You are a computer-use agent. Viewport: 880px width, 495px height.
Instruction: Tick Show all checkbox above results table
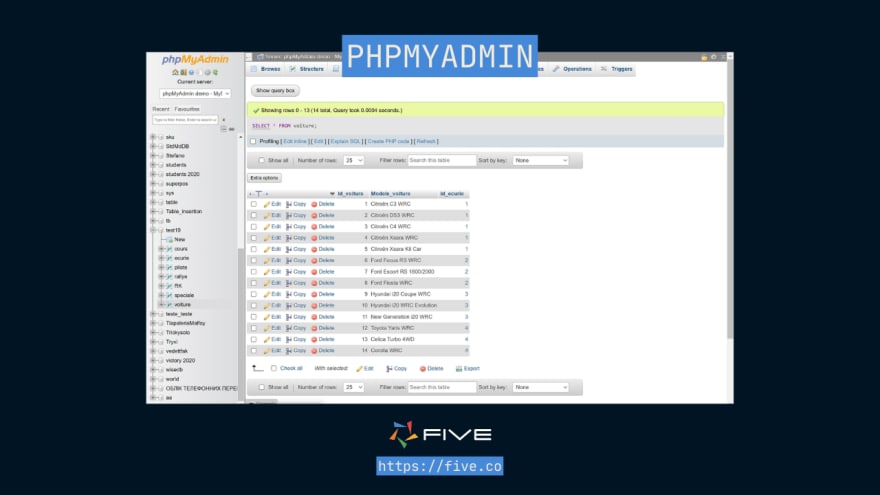click(x=262, y=161)
